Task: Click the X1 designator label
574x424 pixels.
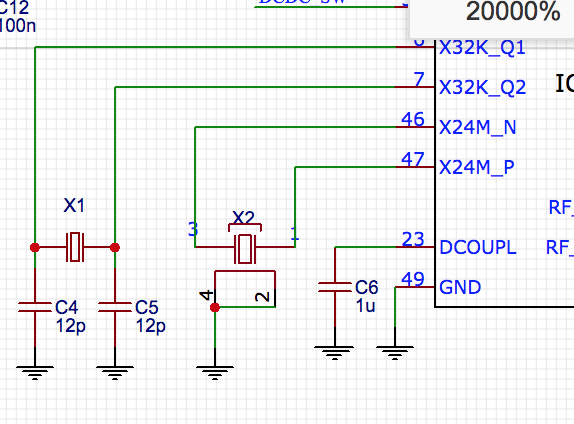Action: coord(74,205)
